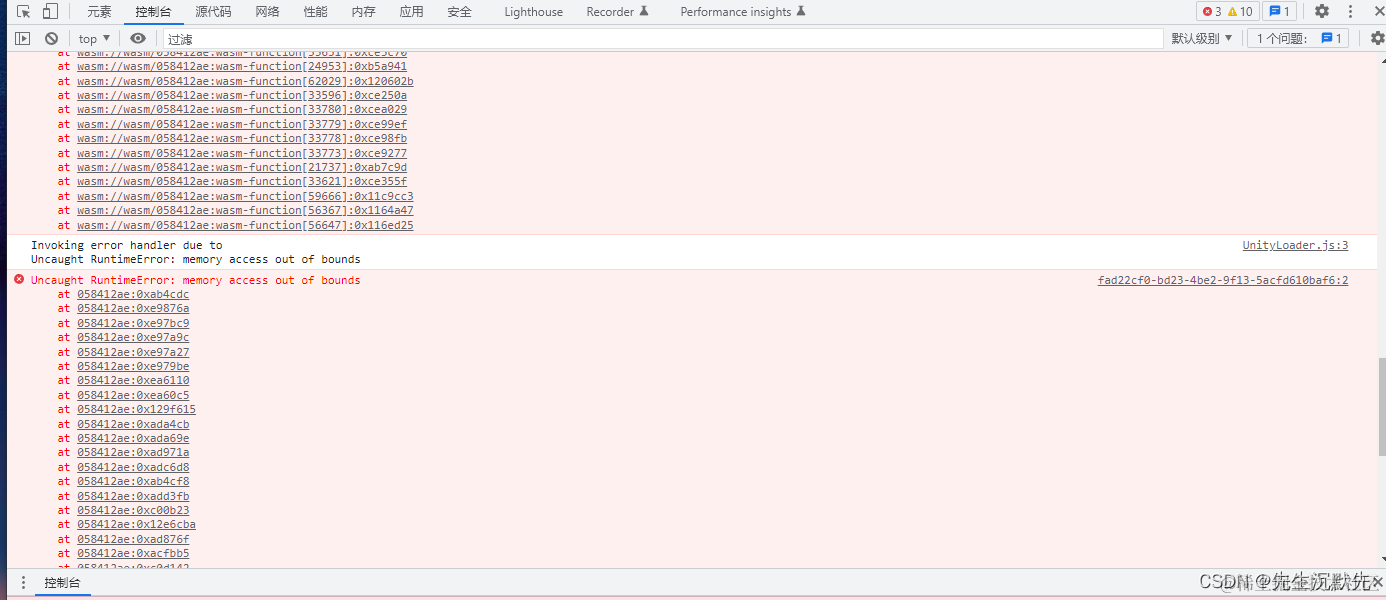
Task: Open stack frame 058412ae:0xab4cdc
Action: pos(133,294)
